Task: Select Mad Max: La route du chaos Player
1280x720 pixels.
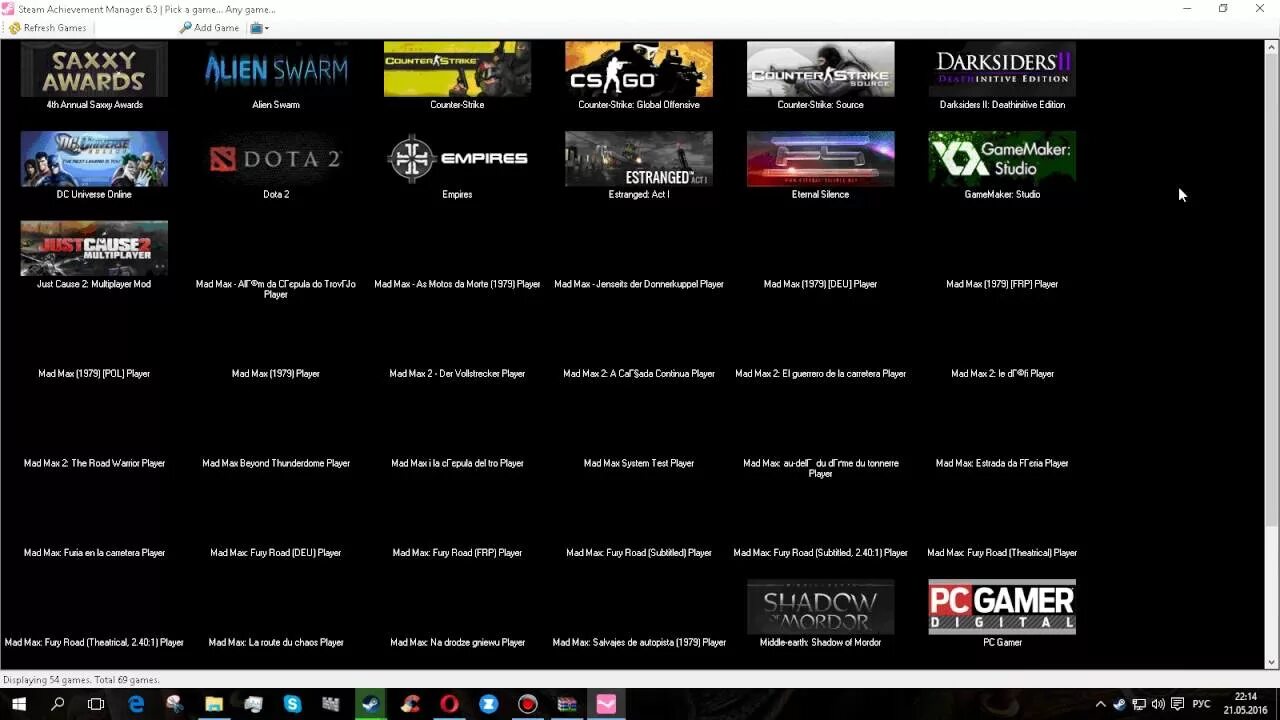Action: [x=276, y=643]
